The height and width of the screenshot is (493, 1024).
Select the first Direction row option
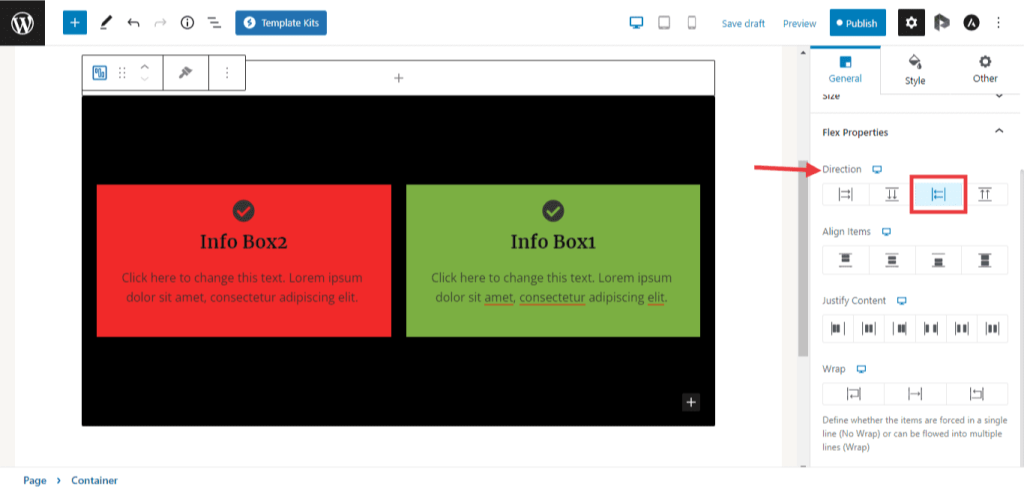tap(845, 194)
